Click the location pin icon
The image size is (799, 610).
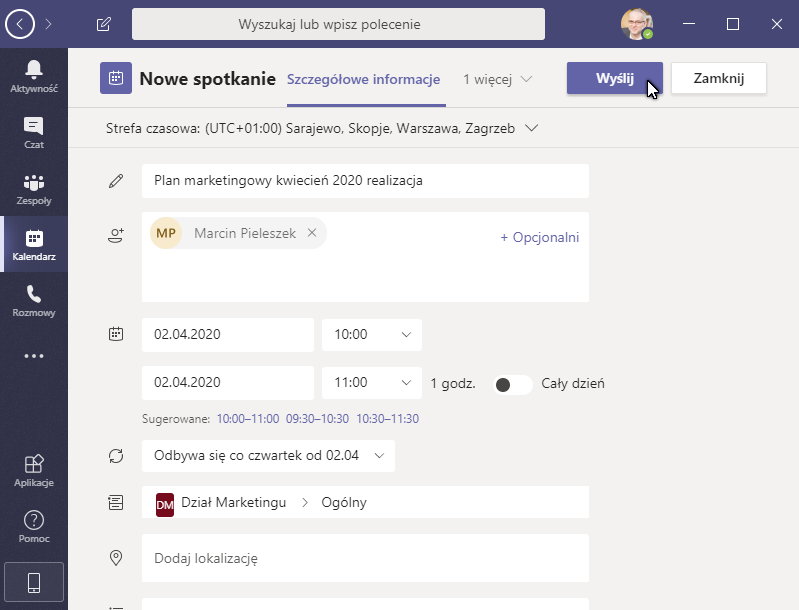click(116, 558)
